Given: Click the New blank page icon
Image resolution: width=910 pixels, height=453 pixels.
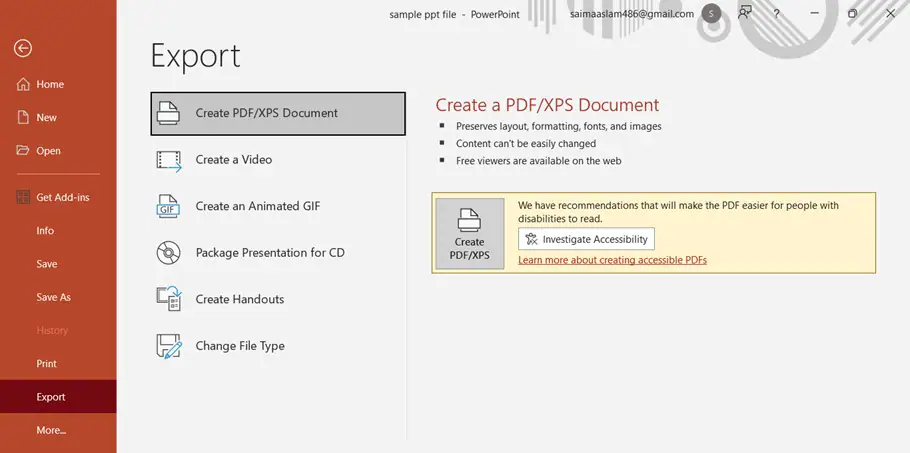Looking at the screenshot, I should (23, 117).
